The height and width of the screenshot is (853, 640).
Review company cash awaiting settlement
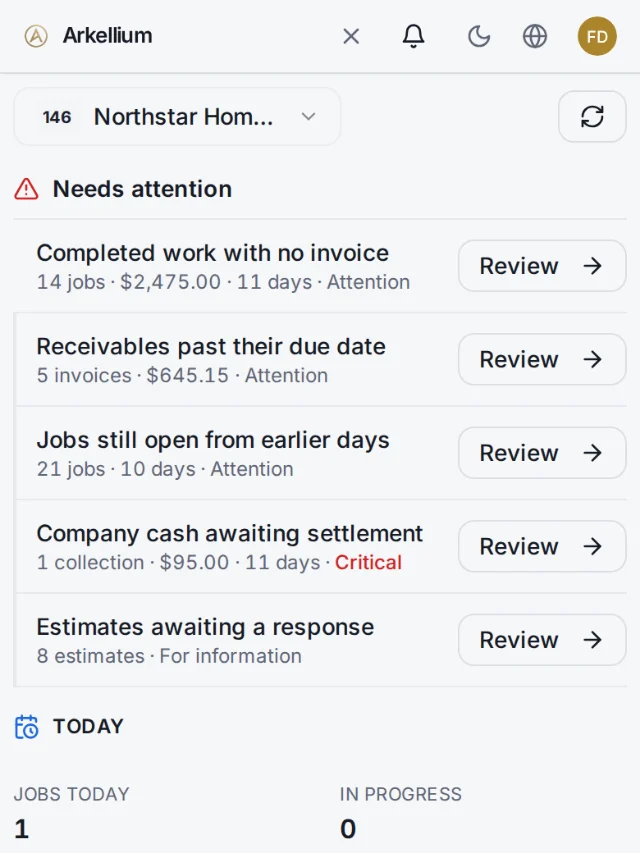(x=542, y=547)
